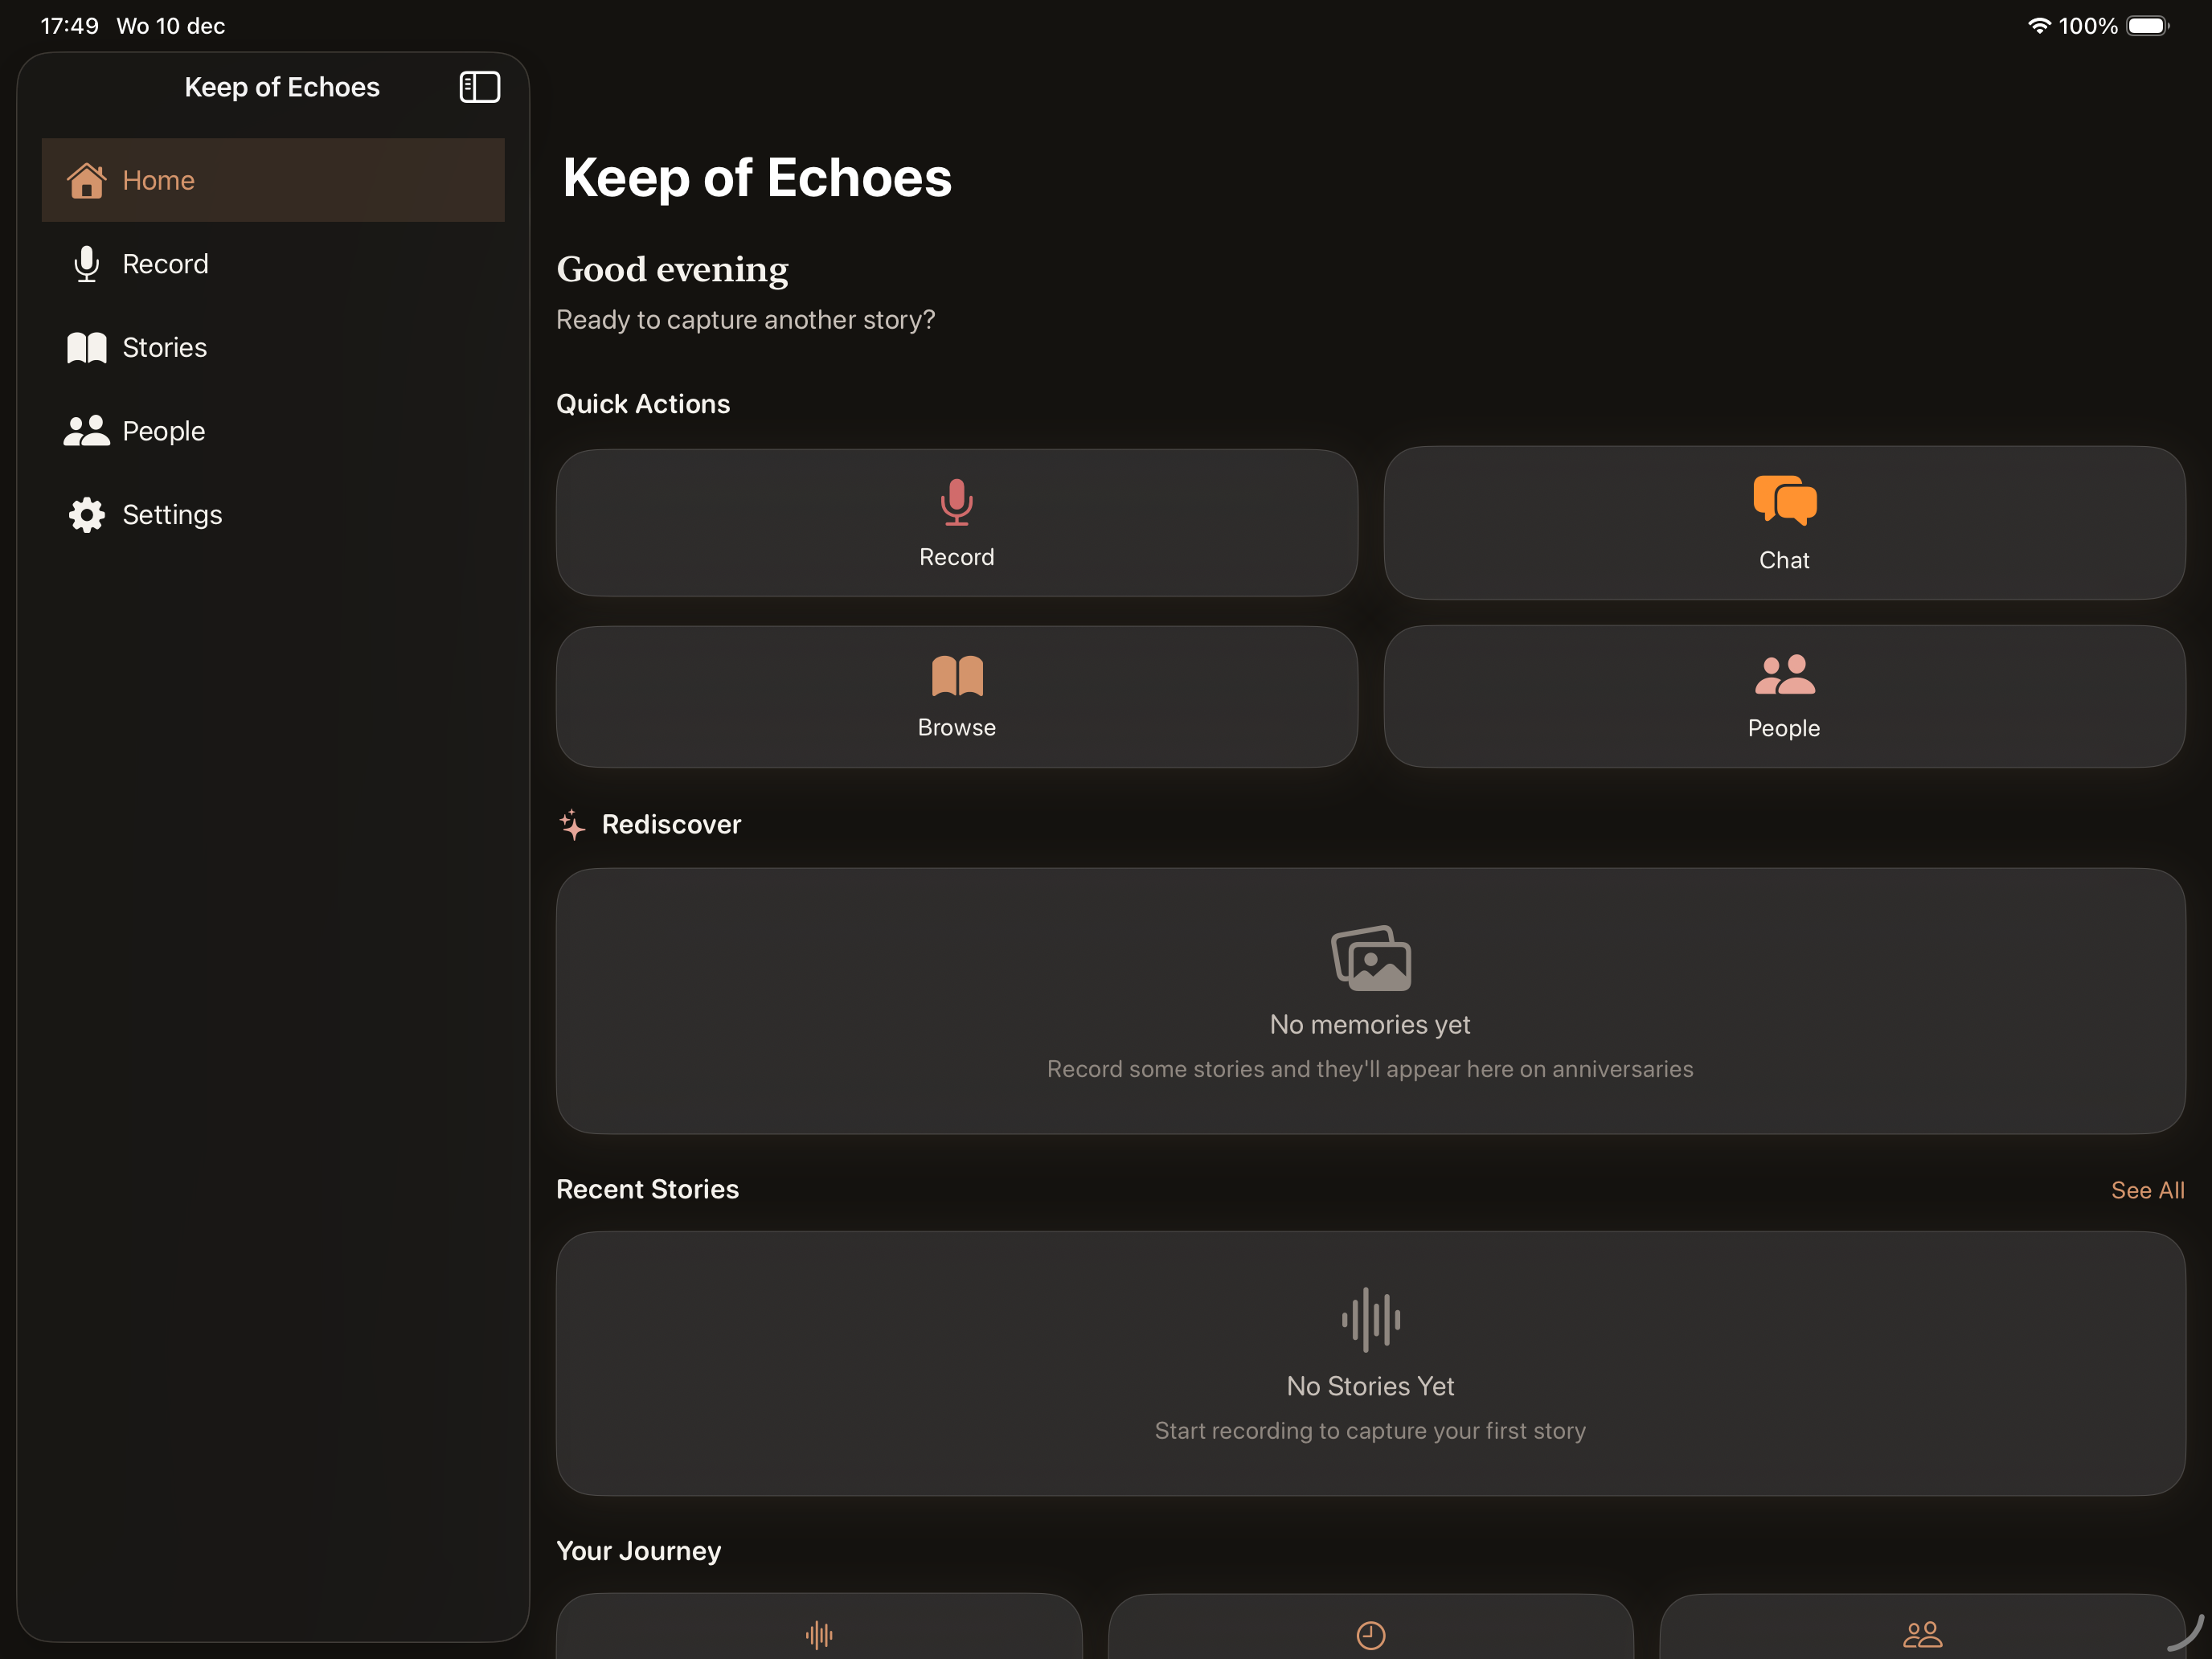This screenshot has width=2212, height=1659.
Task: Click the sidebar open book icon
Action: pos(86,347)
